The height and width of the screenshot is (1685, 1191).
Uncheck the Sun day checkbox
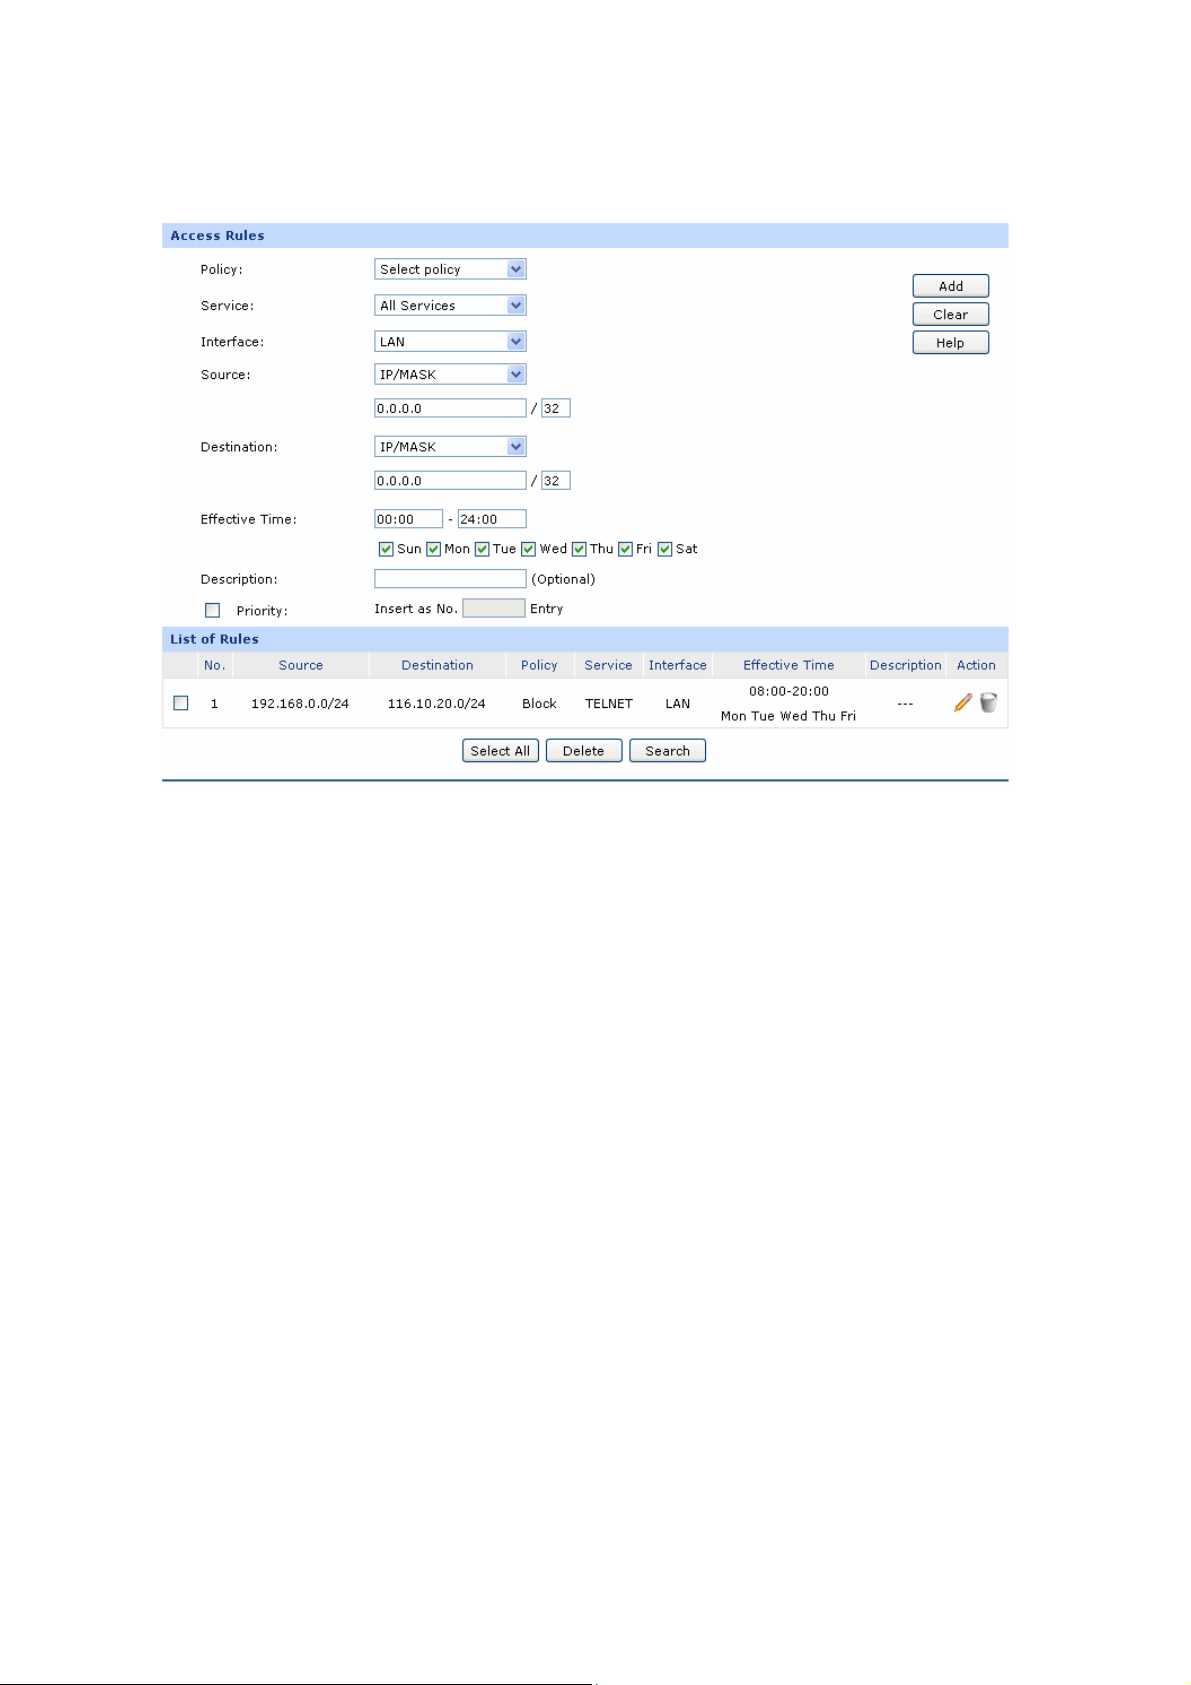(x=386, y=549)
